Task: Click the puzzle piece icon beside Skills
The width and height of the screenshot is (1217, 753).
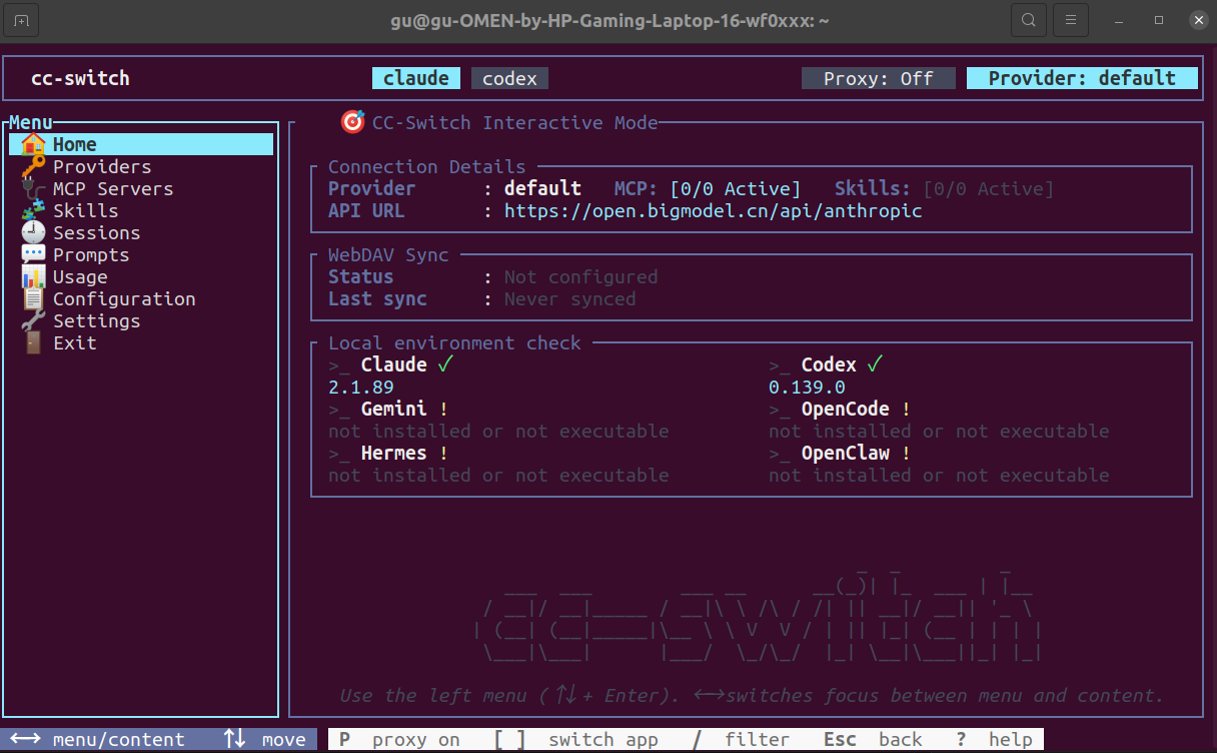Action: point(34,211)
